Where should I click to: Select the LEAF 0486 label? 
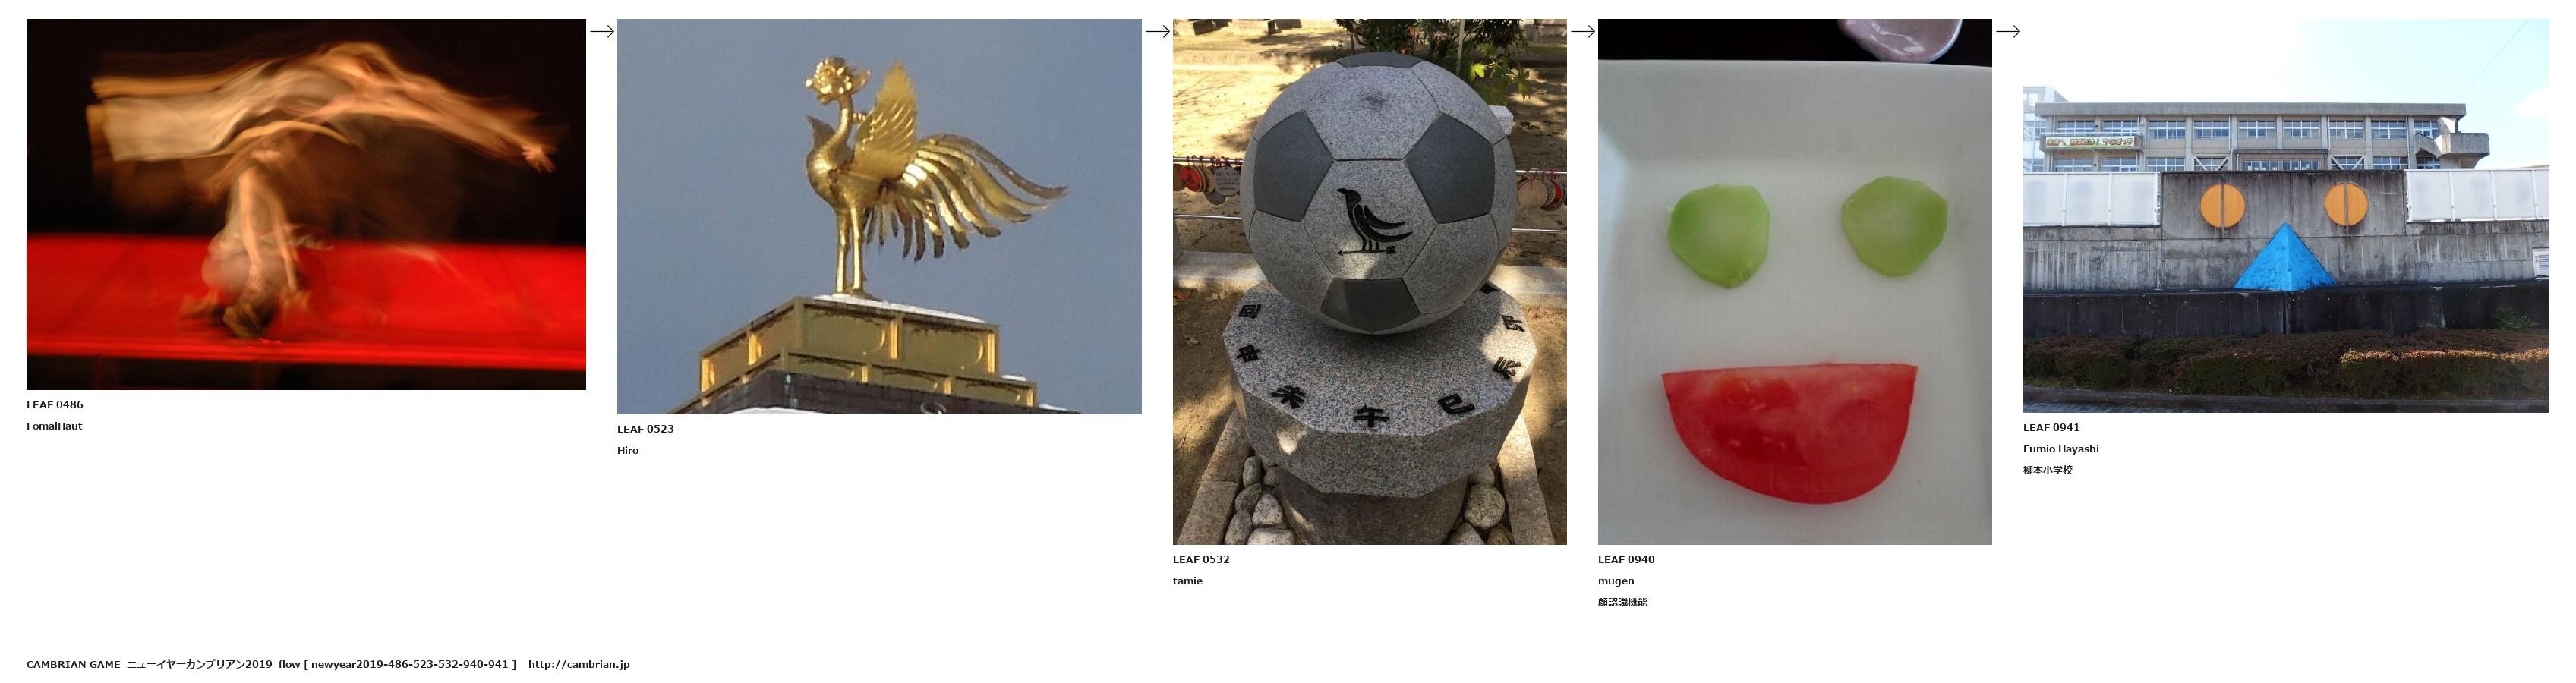[55, 405]
